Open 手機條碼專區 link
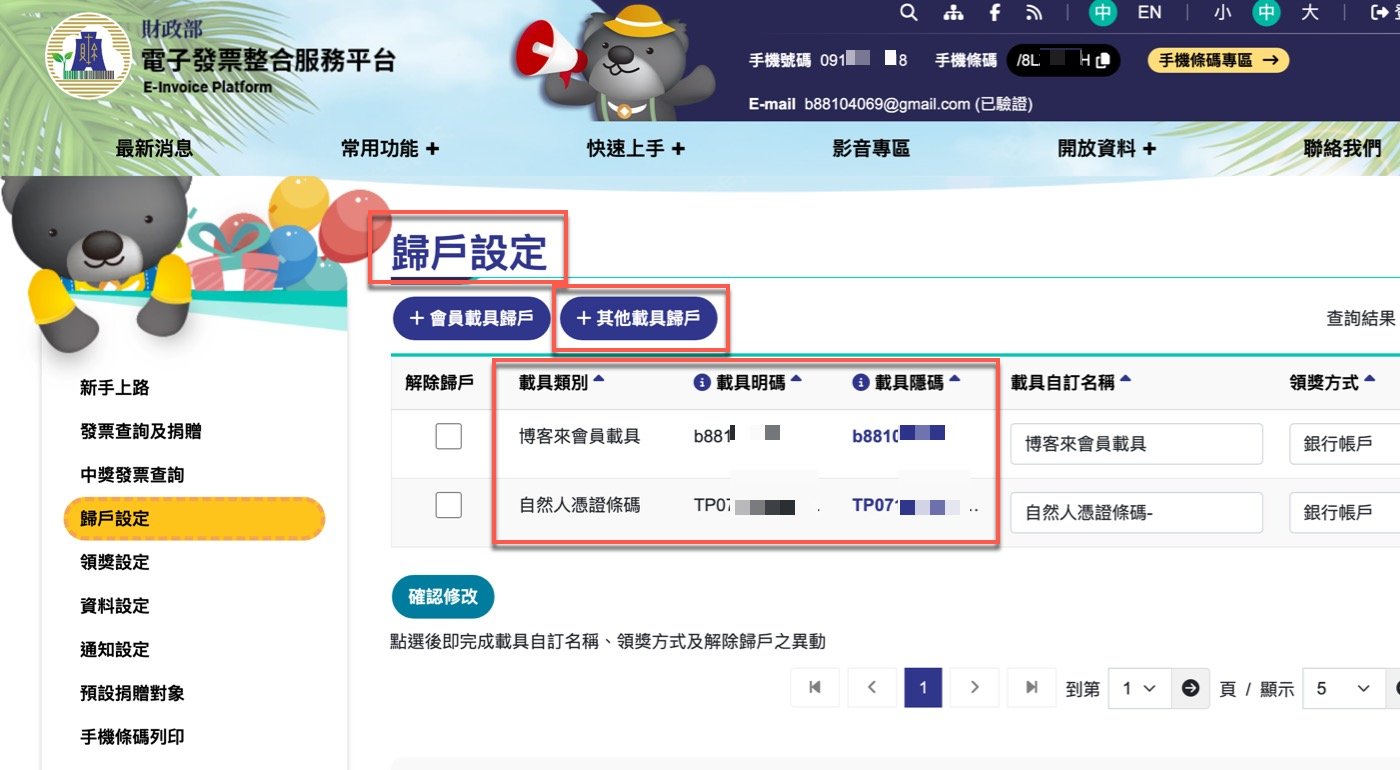Image resolution: width=1400 pixels, height=770 pixels. [x=1218, y=61]
